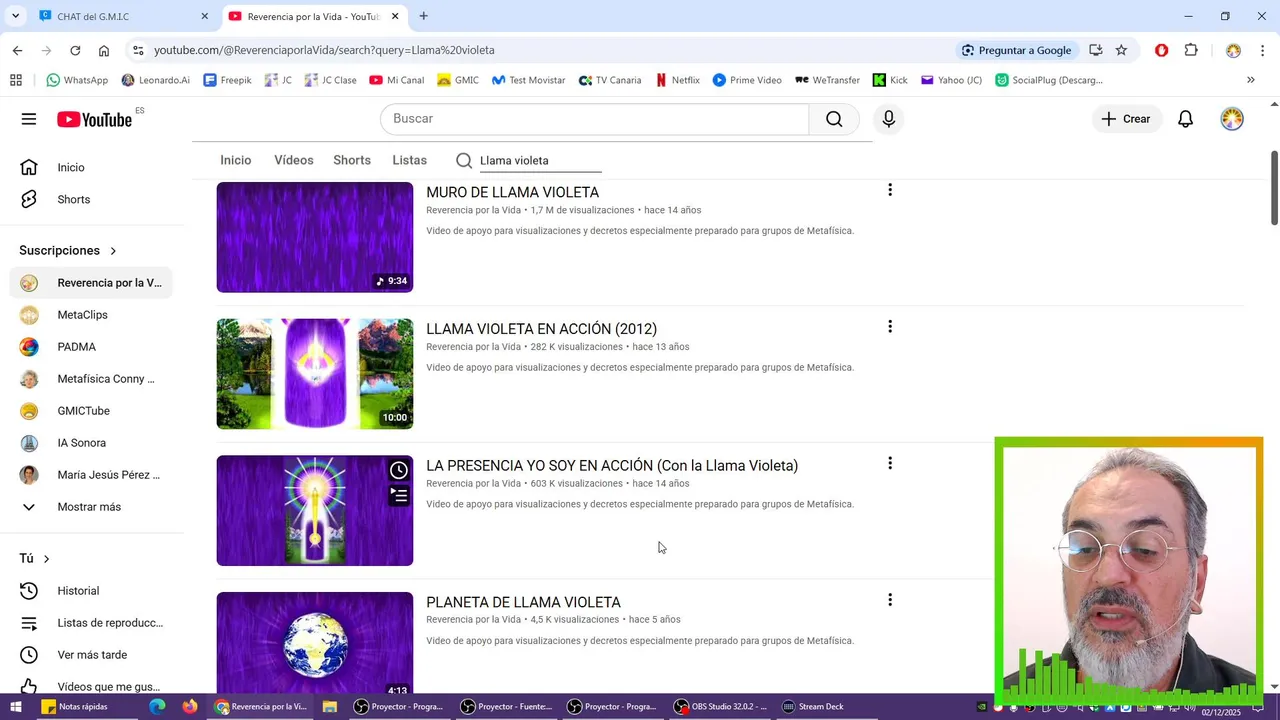Open PADMA subscription
The width and height of the screenshot is (1280, 720).
tap(91, 347)
